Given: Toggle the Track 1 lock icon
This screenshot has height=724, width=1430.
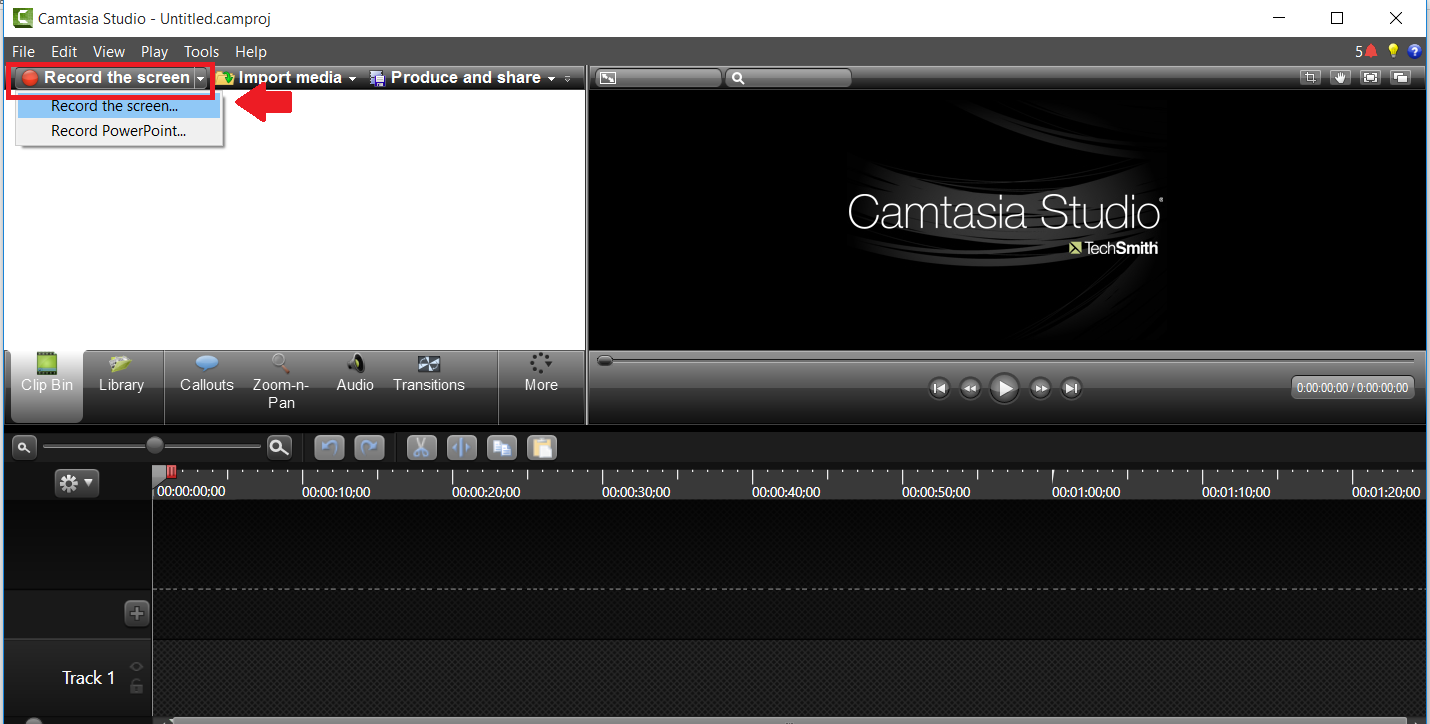Looking at the screenshot, I should pos(137,686).
